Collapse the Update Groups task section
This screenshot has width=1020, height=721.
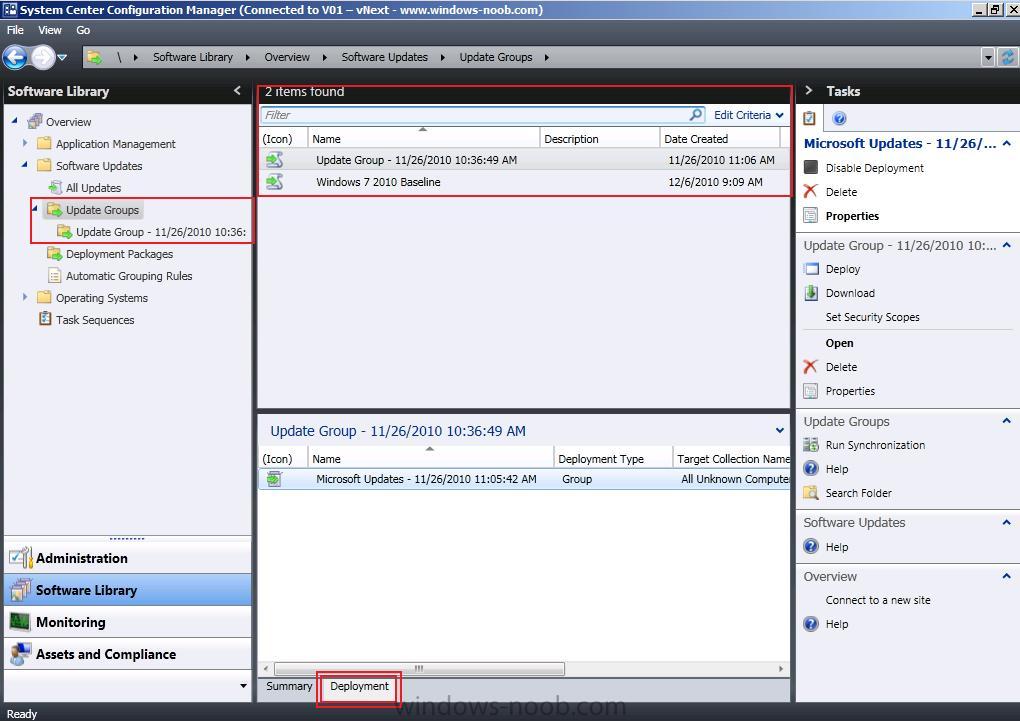[x=1006, y=421]
